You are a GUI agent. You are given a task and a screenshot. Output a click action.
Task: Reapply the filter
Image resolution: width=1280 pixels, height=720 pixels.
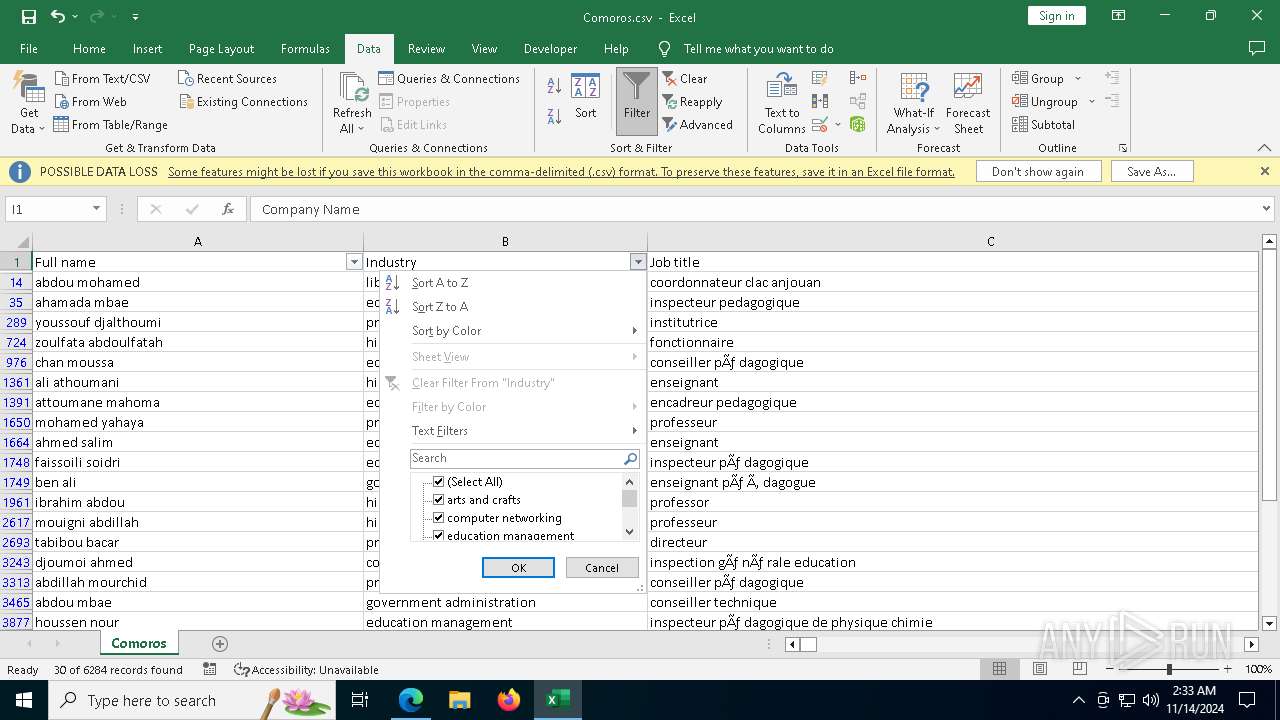[x=692, y=101]
